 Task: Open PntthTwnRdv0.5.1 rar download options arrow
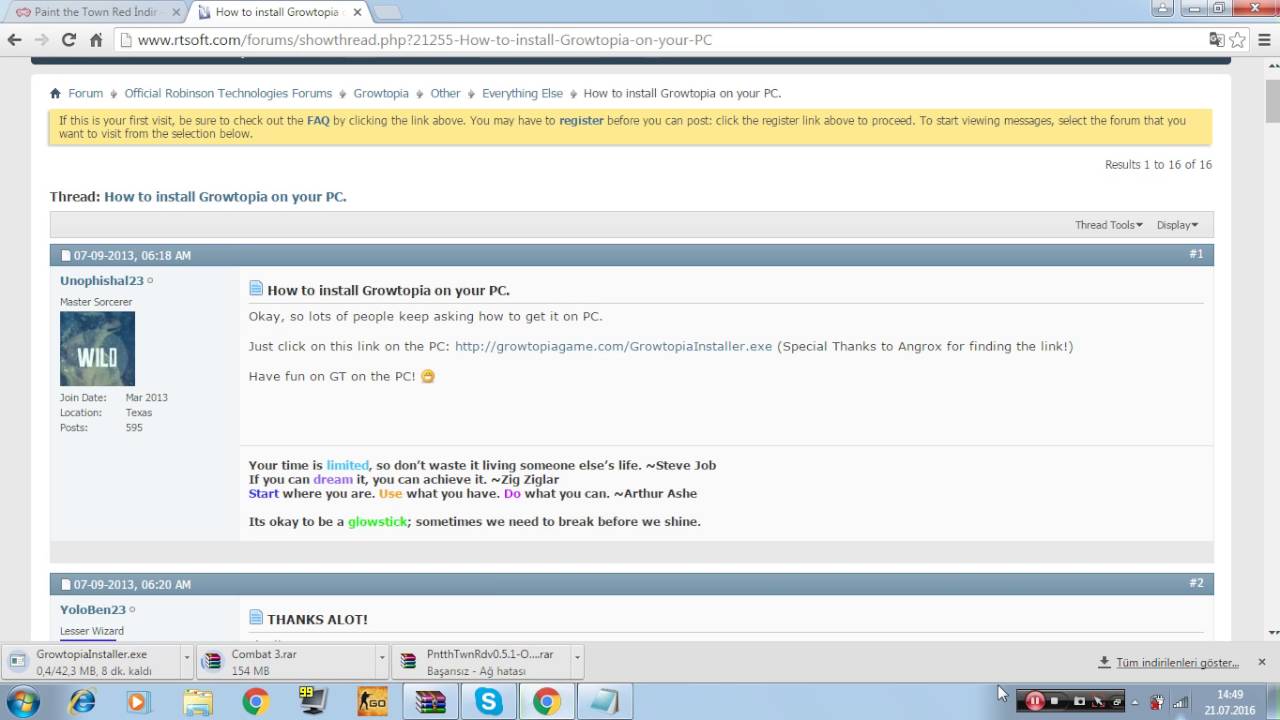[x=577, y=661]
